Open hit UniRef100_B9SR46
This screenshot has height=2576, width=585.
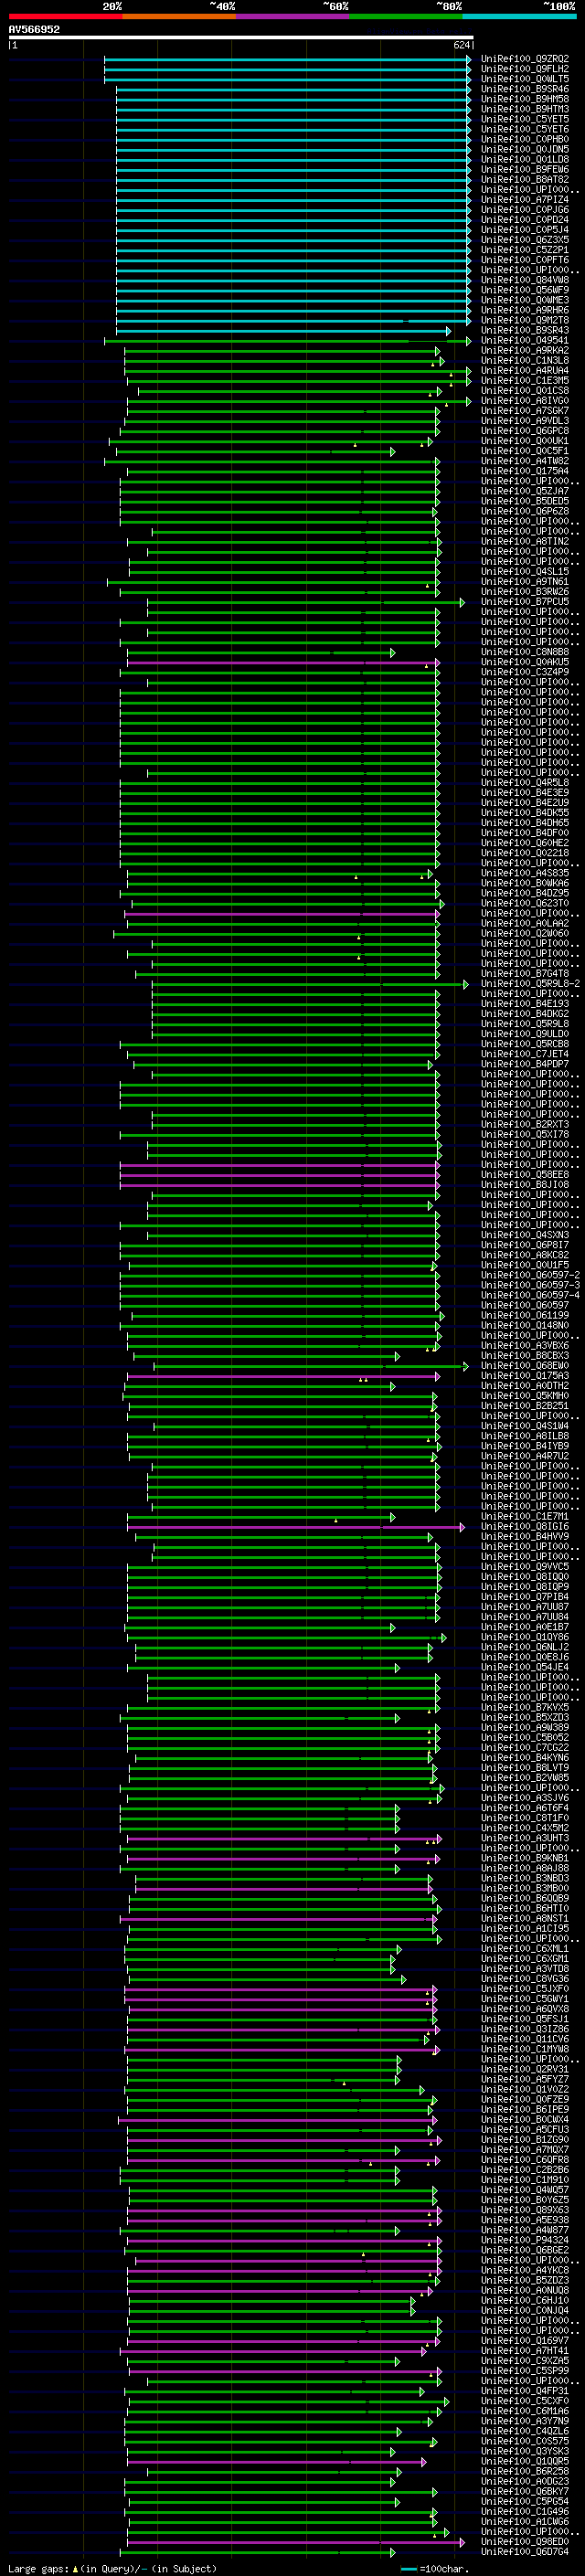[525, 89]
